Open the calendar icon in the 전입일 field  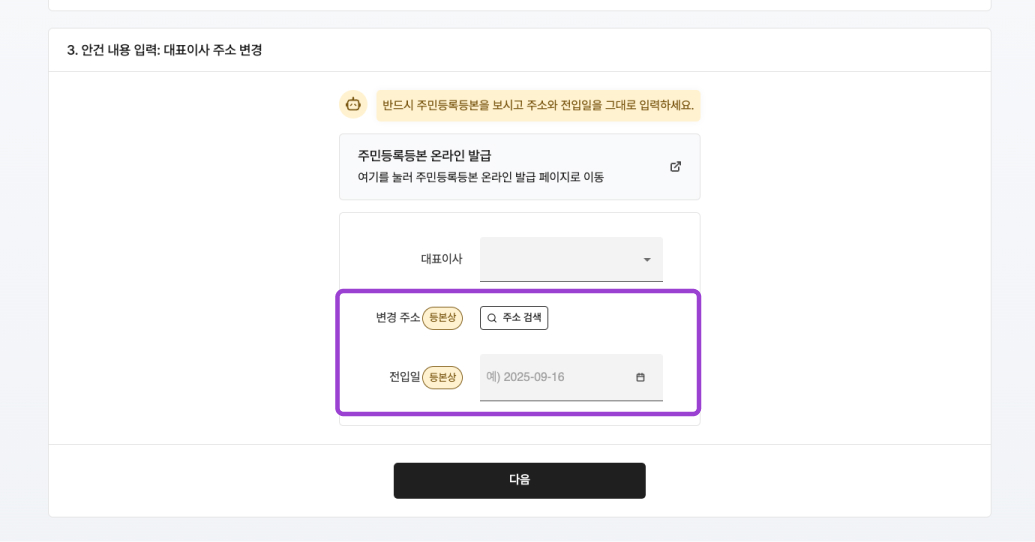(640, 377)
